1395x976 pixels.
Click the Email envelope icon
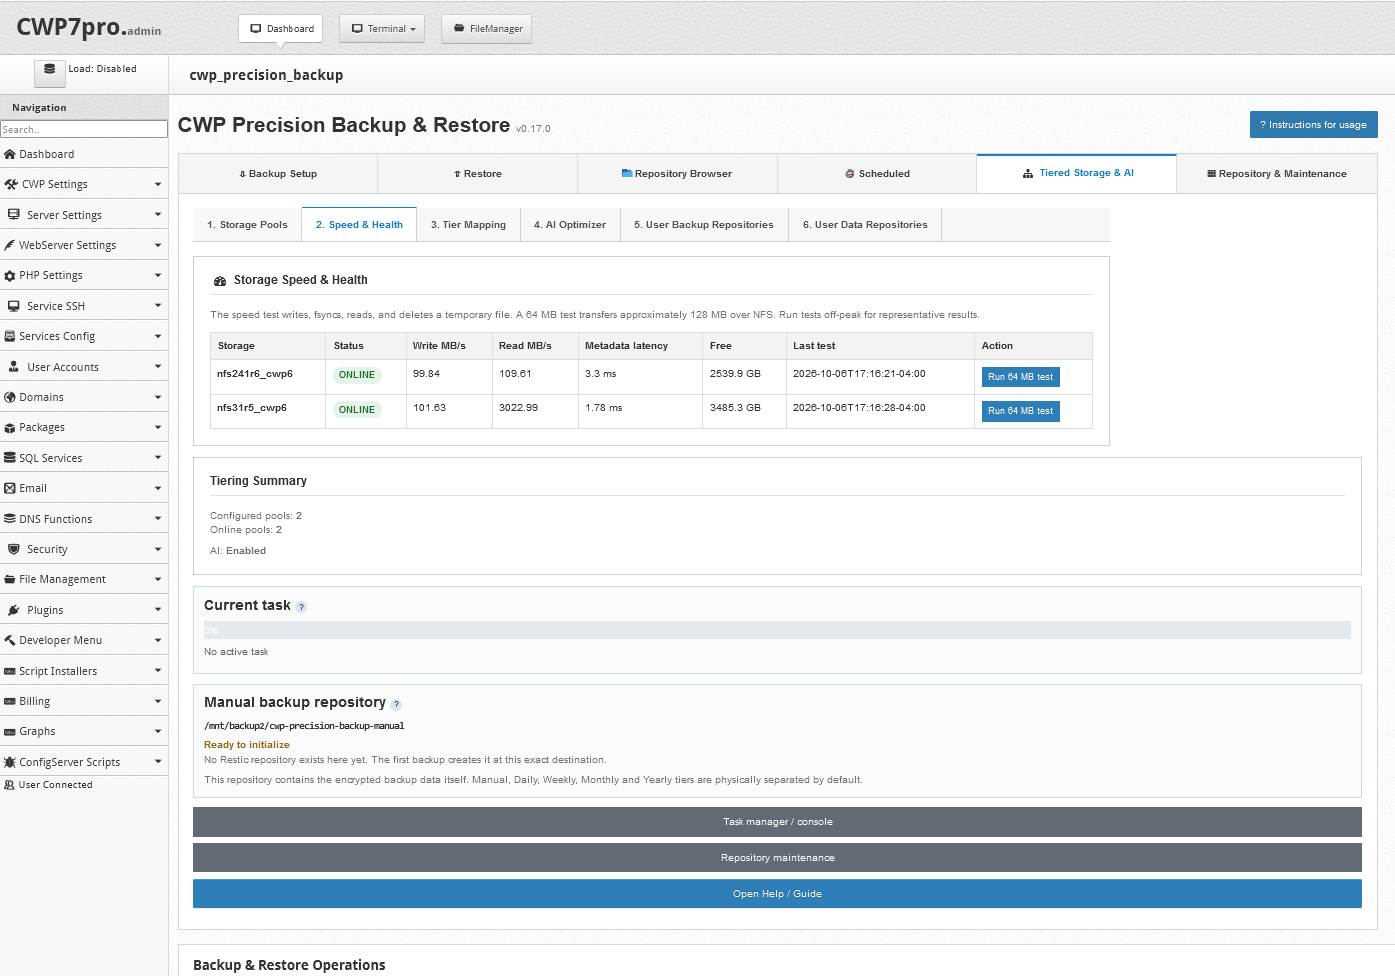click(x=10, y=488)
